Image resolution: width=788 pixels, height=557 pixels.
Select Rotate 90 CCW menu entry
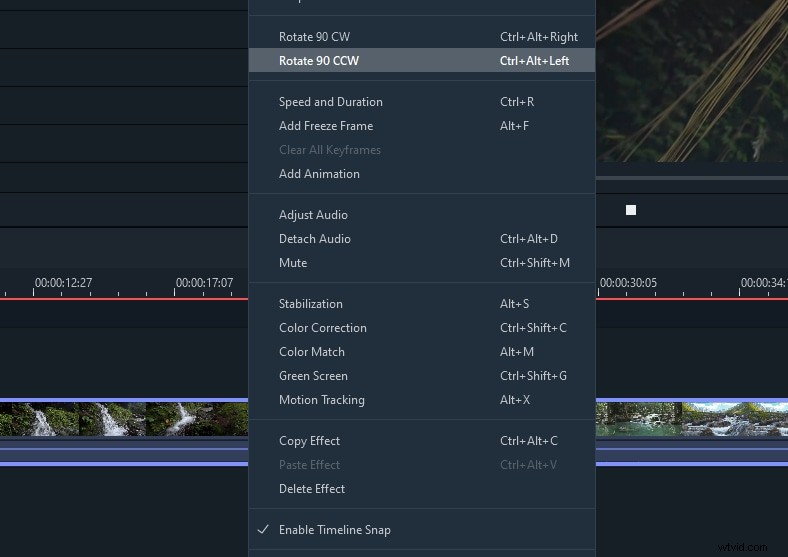(x=318, y=61)
